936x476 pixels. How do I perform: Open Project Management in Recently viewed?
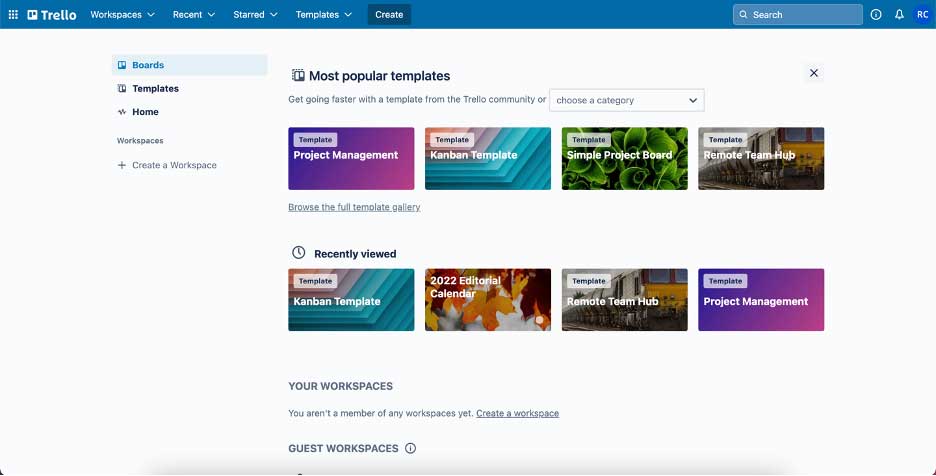coord(761,300)
